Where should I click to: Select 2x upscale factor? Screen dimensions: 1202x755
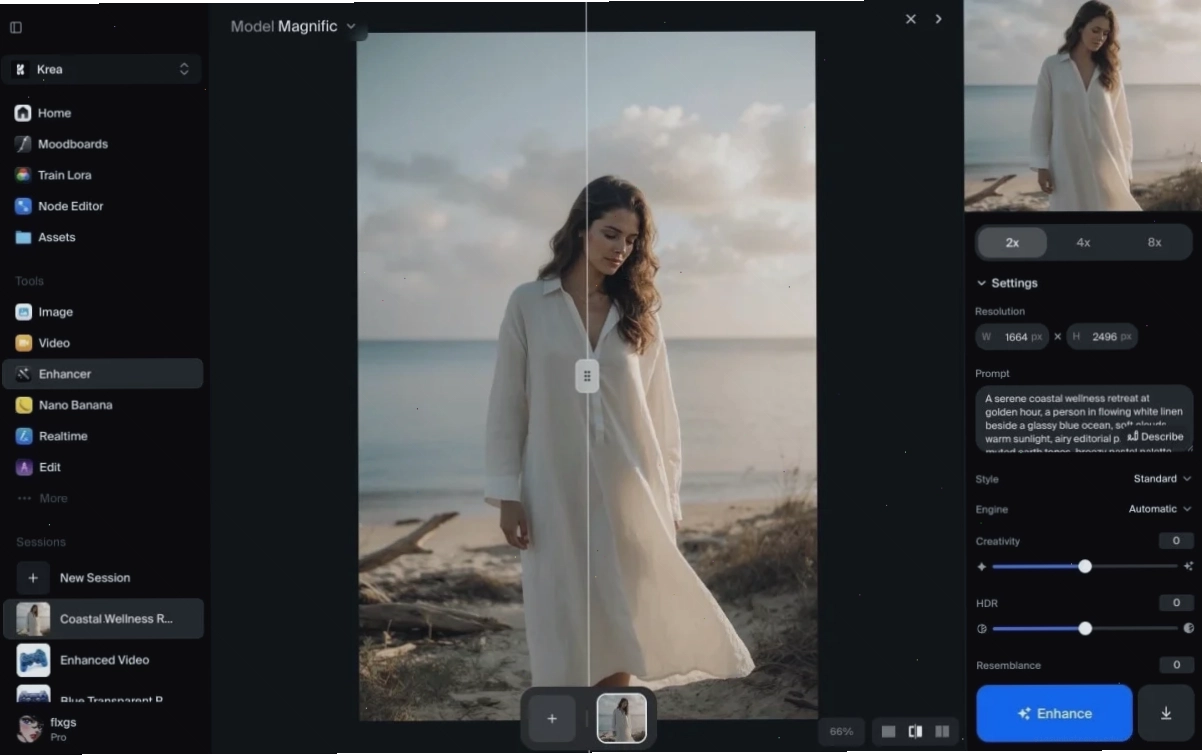click(1012, 243)
